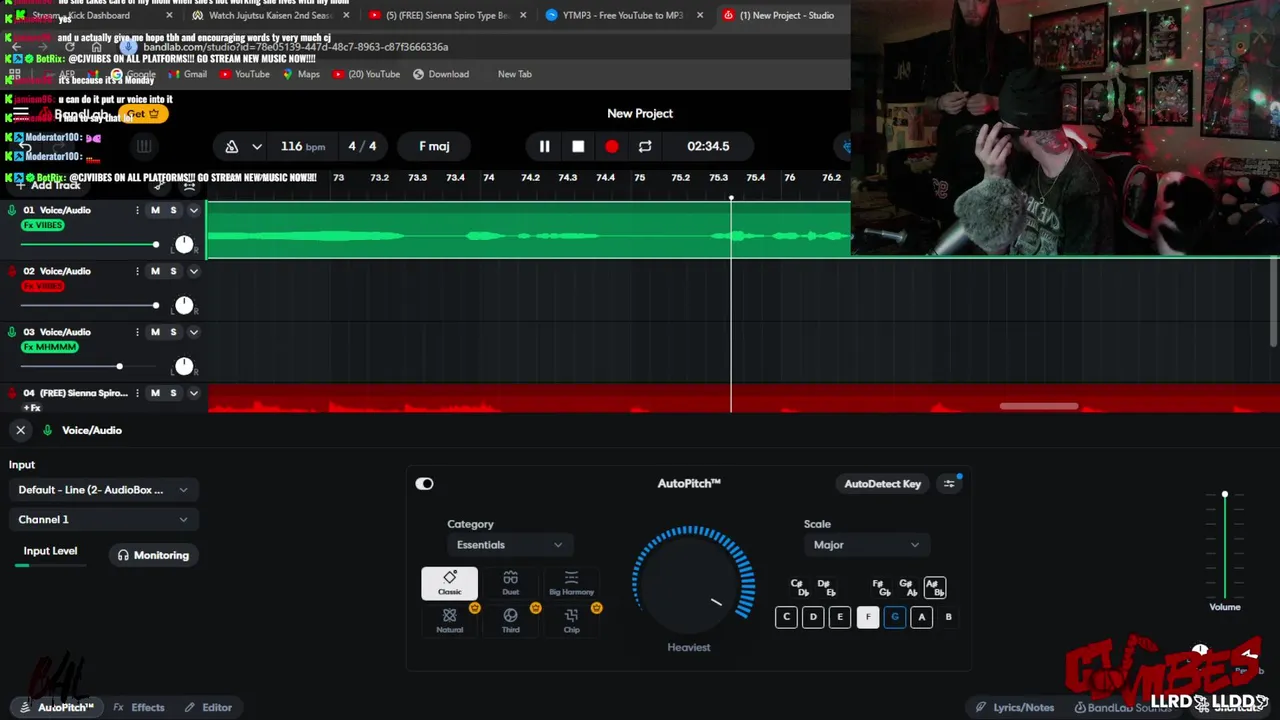Select the Duet AutoPitch preset
Screen dimensions: 1280x720
[510, 583]
